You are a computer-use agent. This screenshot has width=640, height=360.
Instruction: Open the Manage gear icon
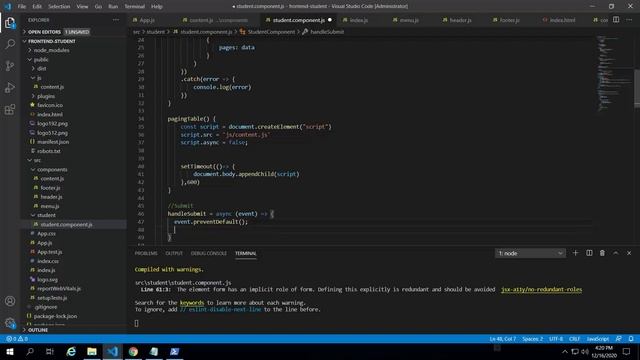(10, 323)
